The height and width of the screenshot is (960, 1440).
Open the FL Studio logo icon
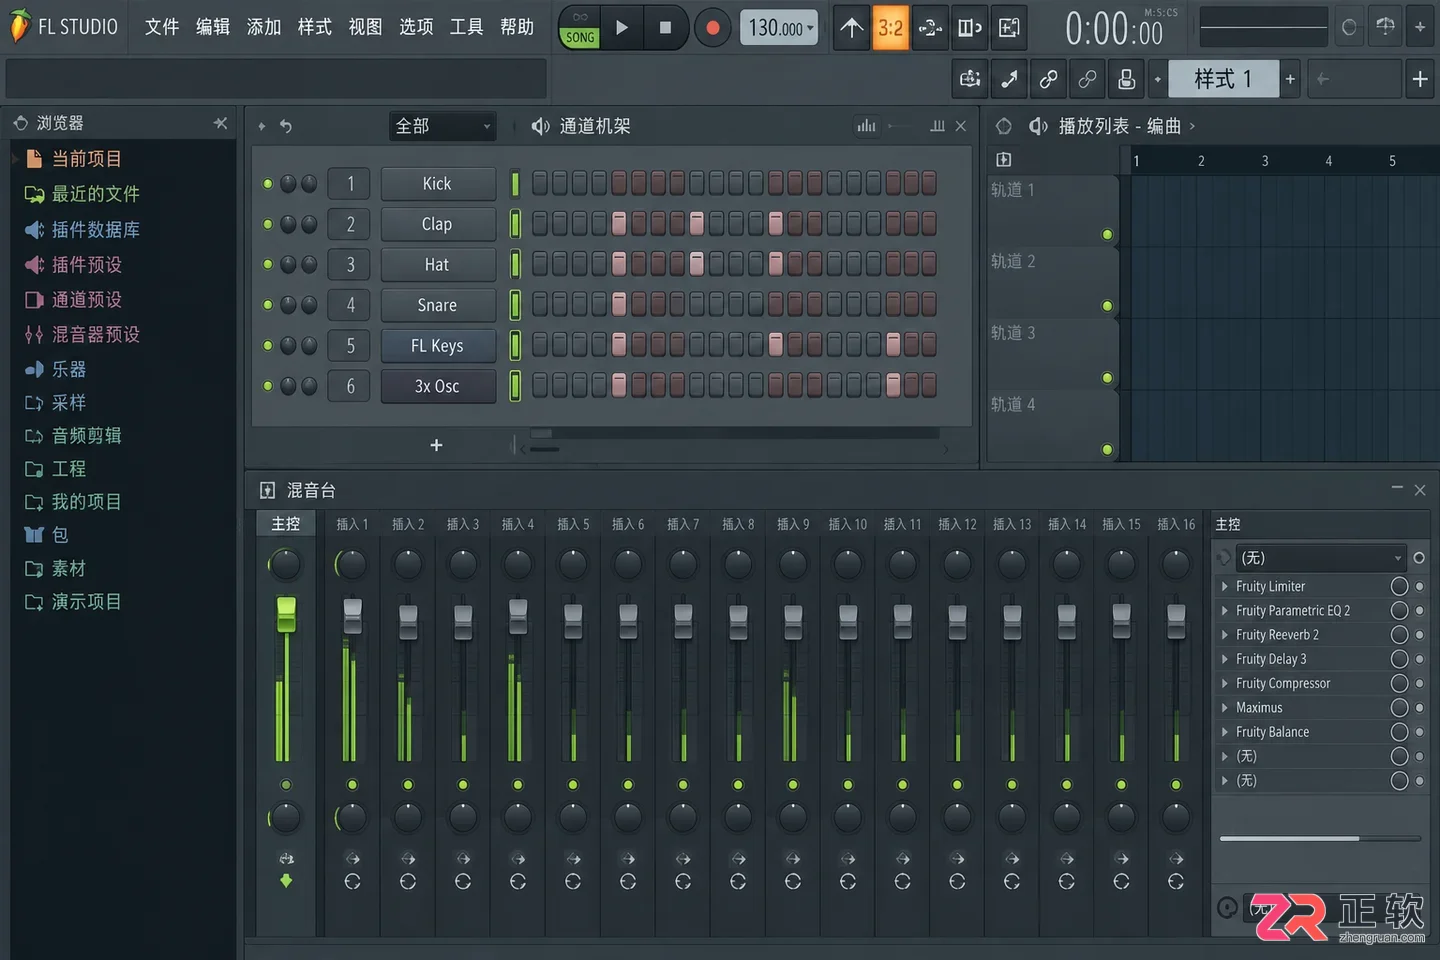coord(20,26)
